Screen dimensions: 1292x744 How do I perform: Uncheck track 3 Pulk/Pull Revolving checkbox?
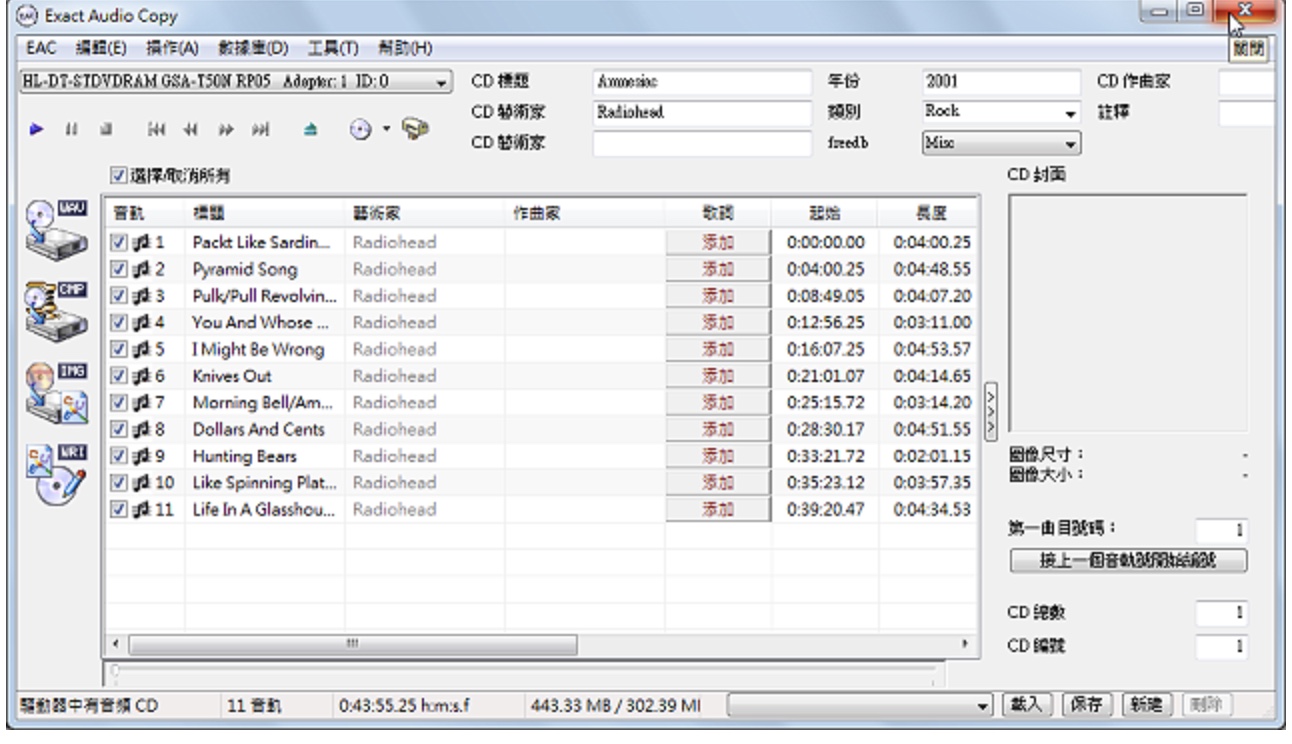119,295
